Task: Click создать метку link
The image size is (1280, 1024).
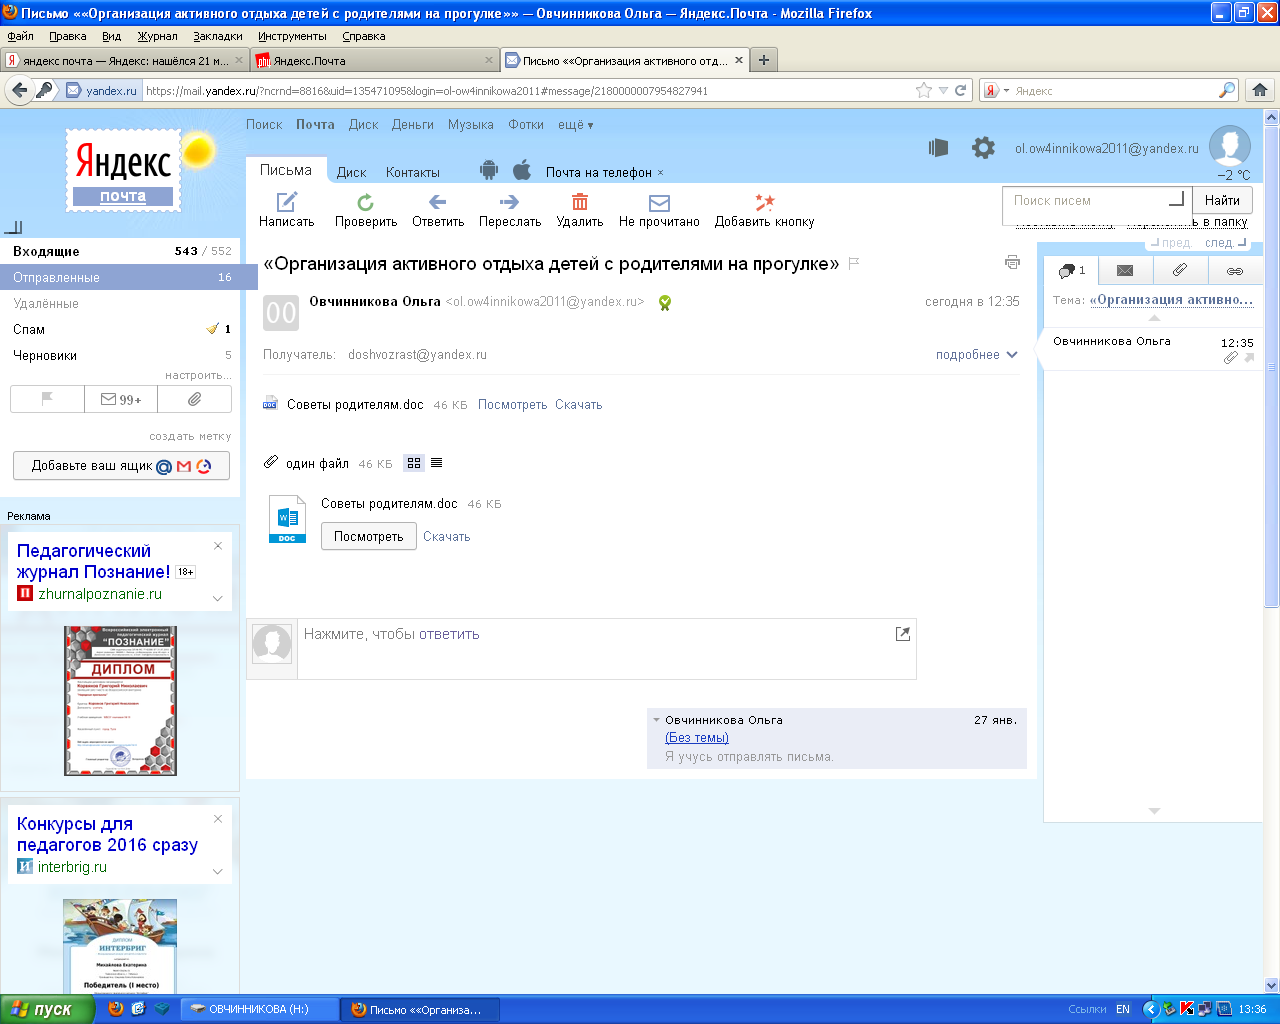Action: pyautogui.click(x=190, y=436)
